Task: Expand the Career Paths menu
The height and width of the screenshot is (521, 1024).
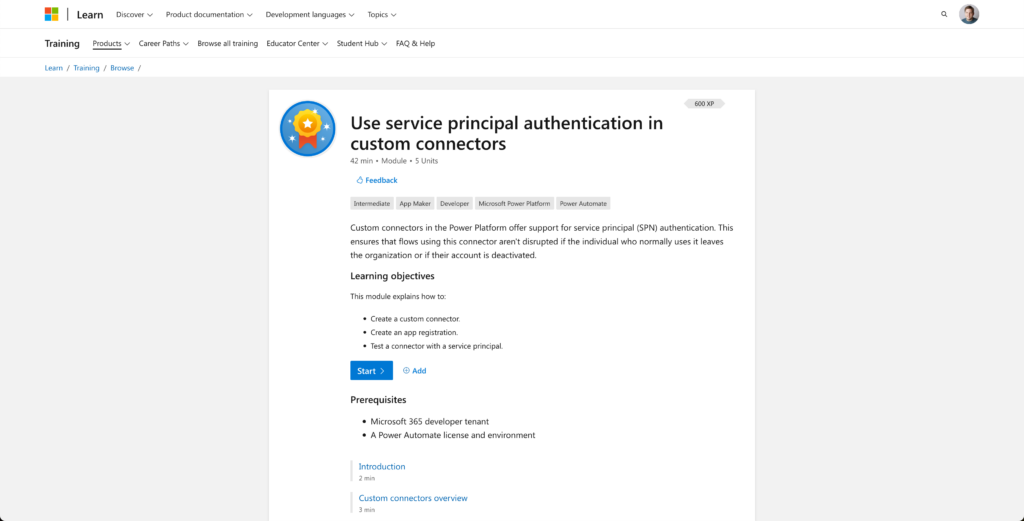Action: pos(164,44)
